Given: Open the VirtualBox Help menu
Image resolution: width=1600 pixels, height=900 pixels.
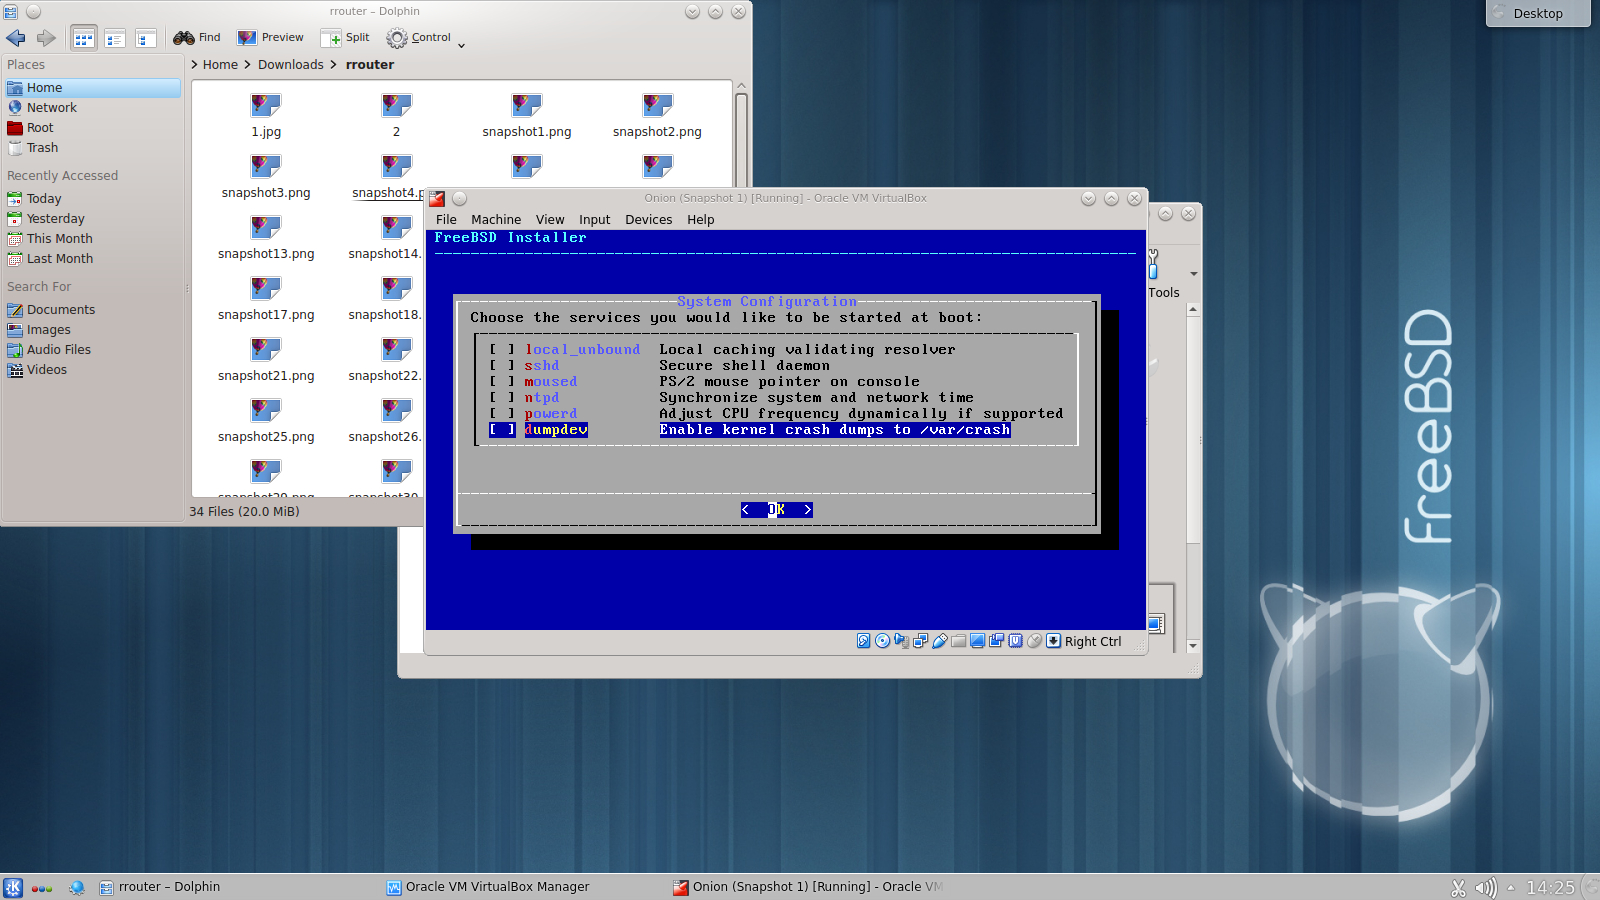Looking at the screenshot, I should [x=700, y=220].
